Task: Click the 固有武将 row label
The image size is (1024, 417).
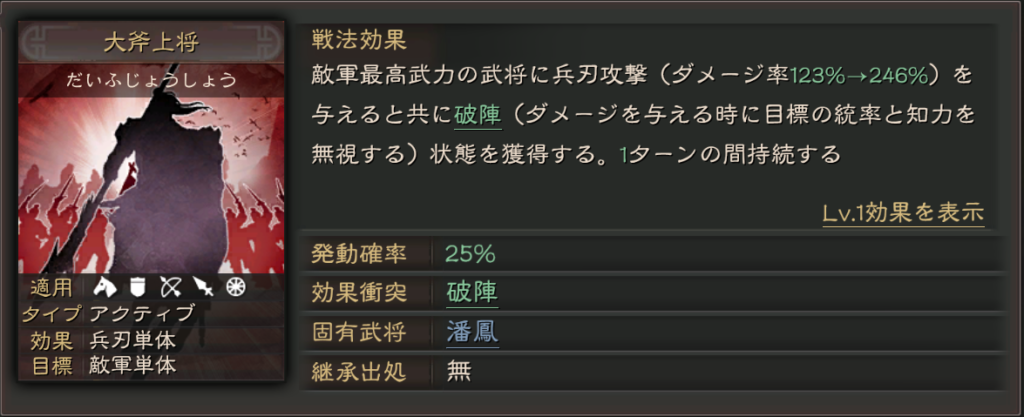Action: pyautogui.click(x=360, y=331)
